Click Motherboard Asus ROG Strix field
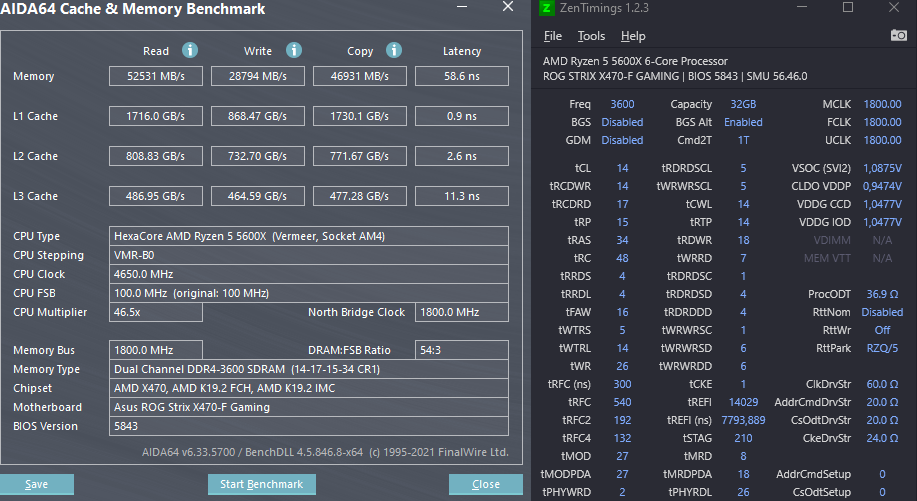The height and width of the screenshot is (501, 917). pos(309,407)
